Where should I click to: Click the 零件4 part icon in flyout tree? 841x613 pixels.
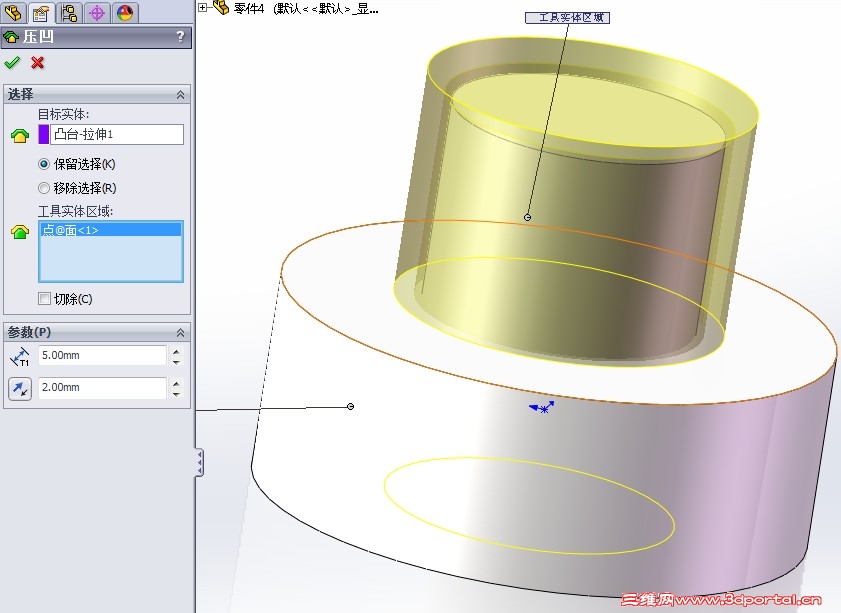221,8
